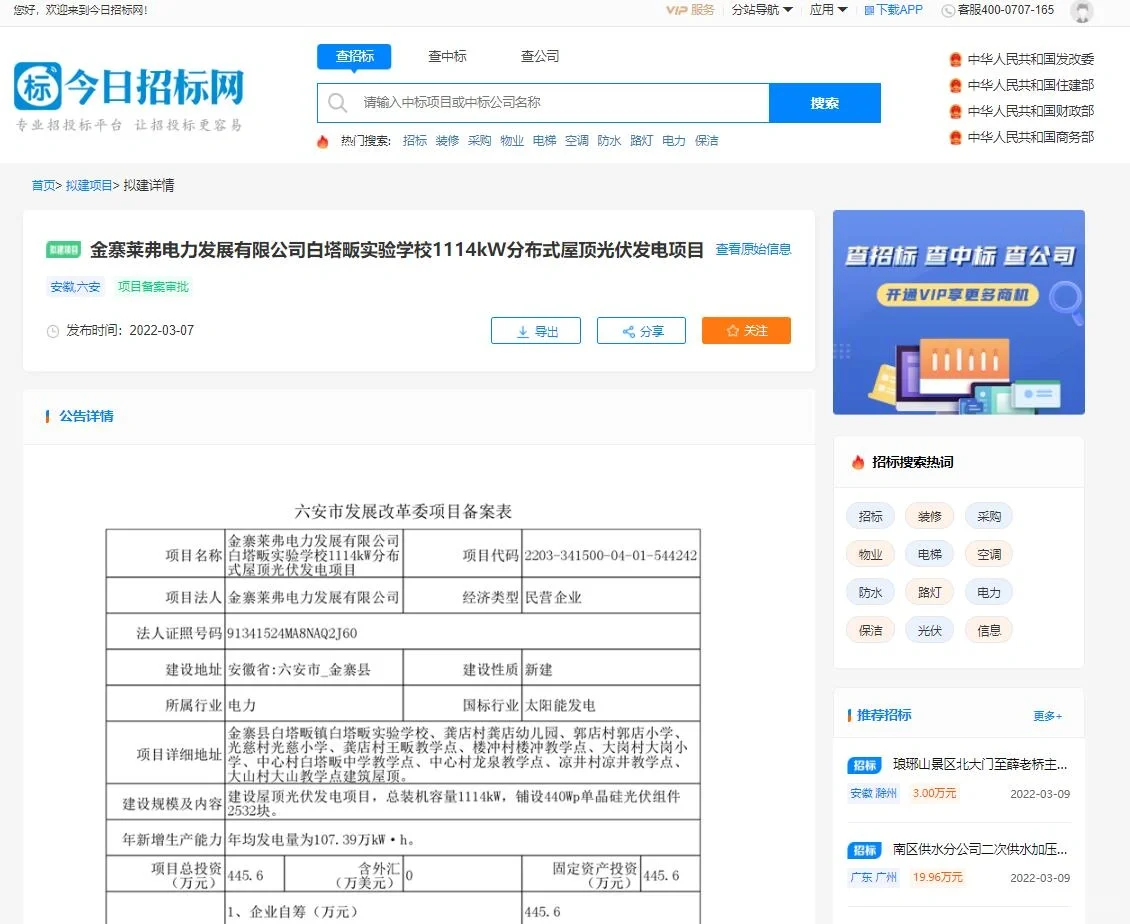Click the emblem icon beside 中华人民共和国发改委
This screenshot has width=1130, height=924.
point(954,59)
